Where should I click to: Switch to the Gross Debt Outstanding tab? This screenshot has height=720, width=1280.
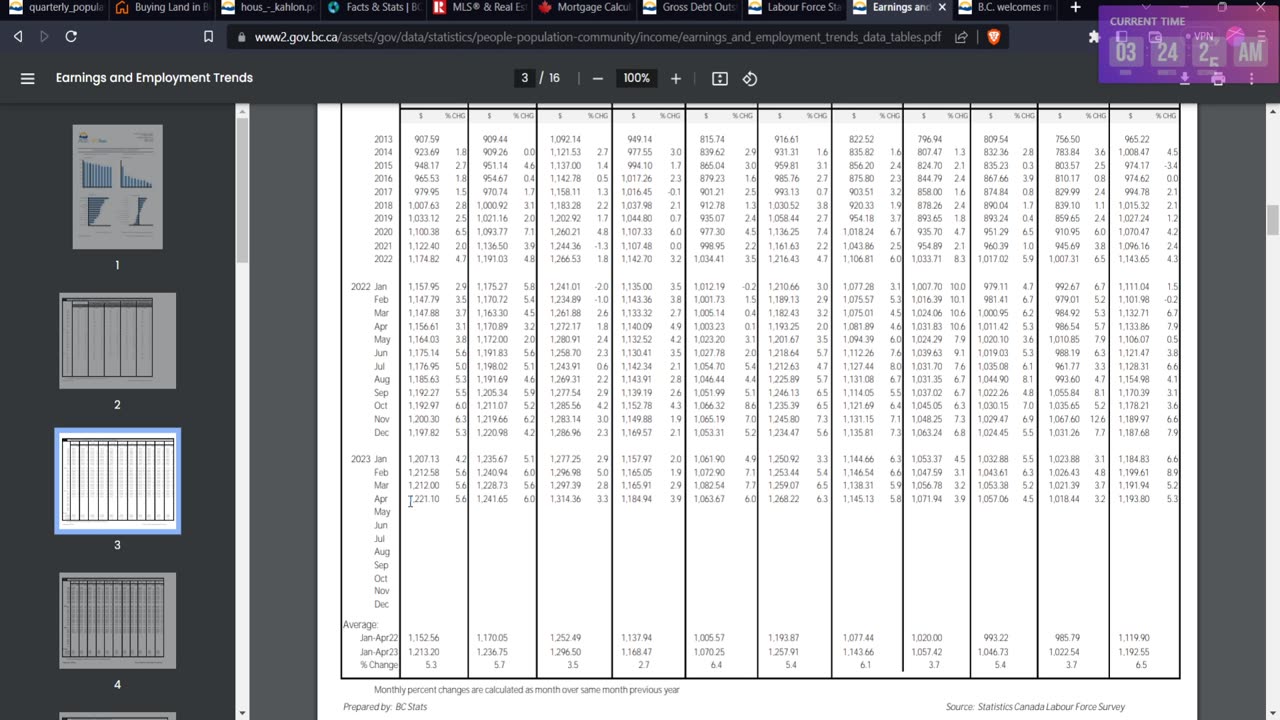pos(691,8)
